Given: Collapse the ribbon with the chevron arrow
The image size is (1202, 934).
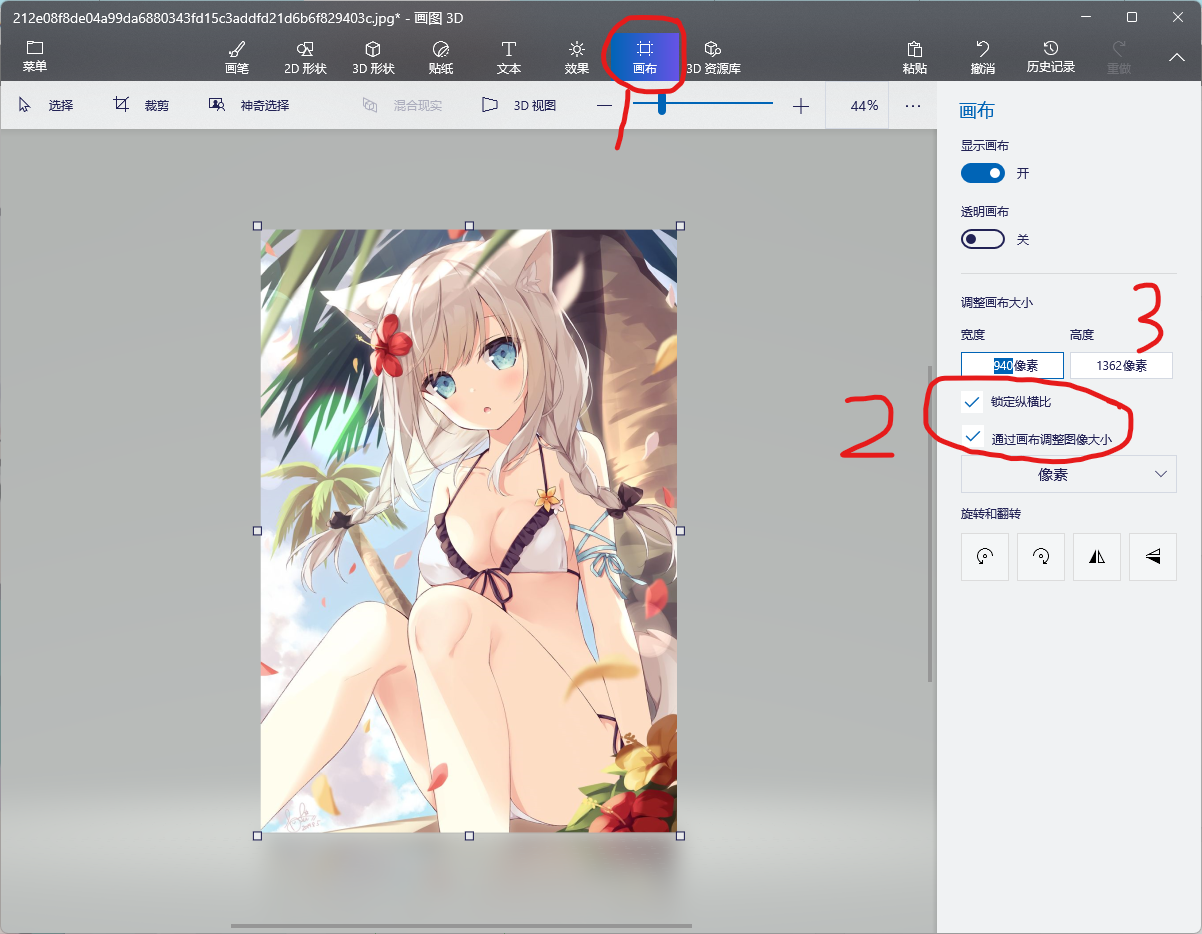Looking at the screenshot, I should (1177, 58).
